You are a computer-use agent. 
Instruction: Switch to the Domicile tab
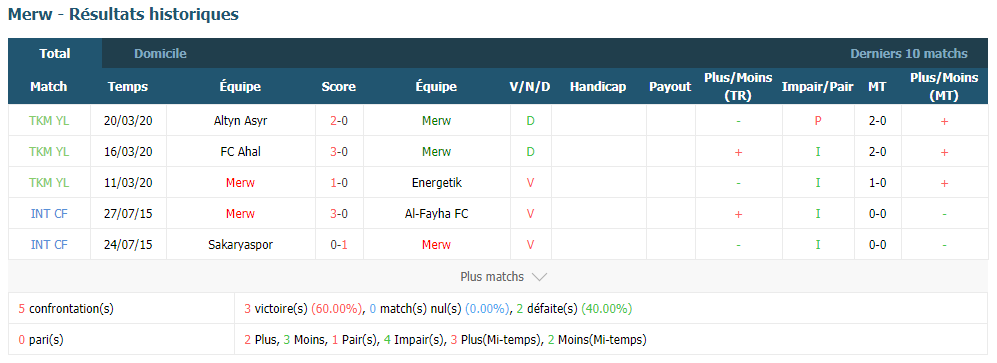pos(160,54)
